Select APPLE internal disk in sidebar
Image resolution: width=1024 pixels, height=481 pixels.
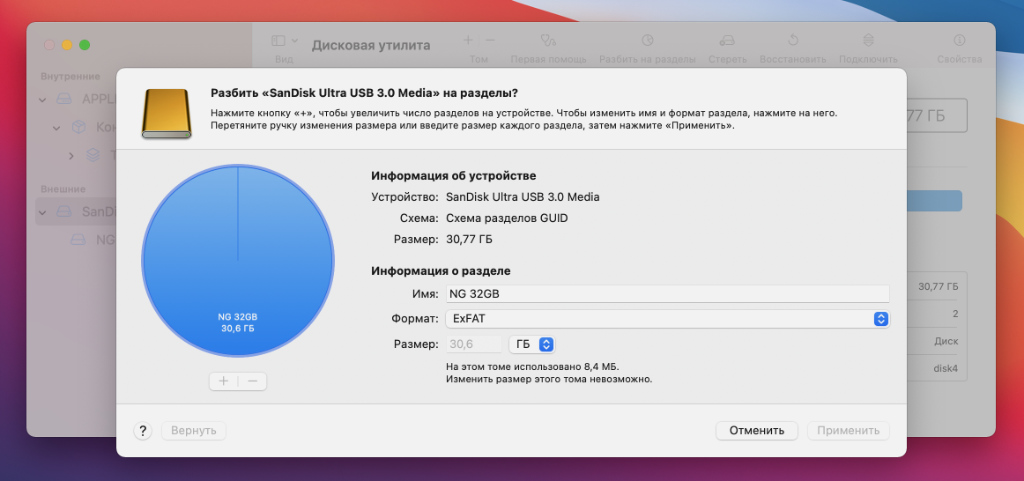tap(86, 100)
